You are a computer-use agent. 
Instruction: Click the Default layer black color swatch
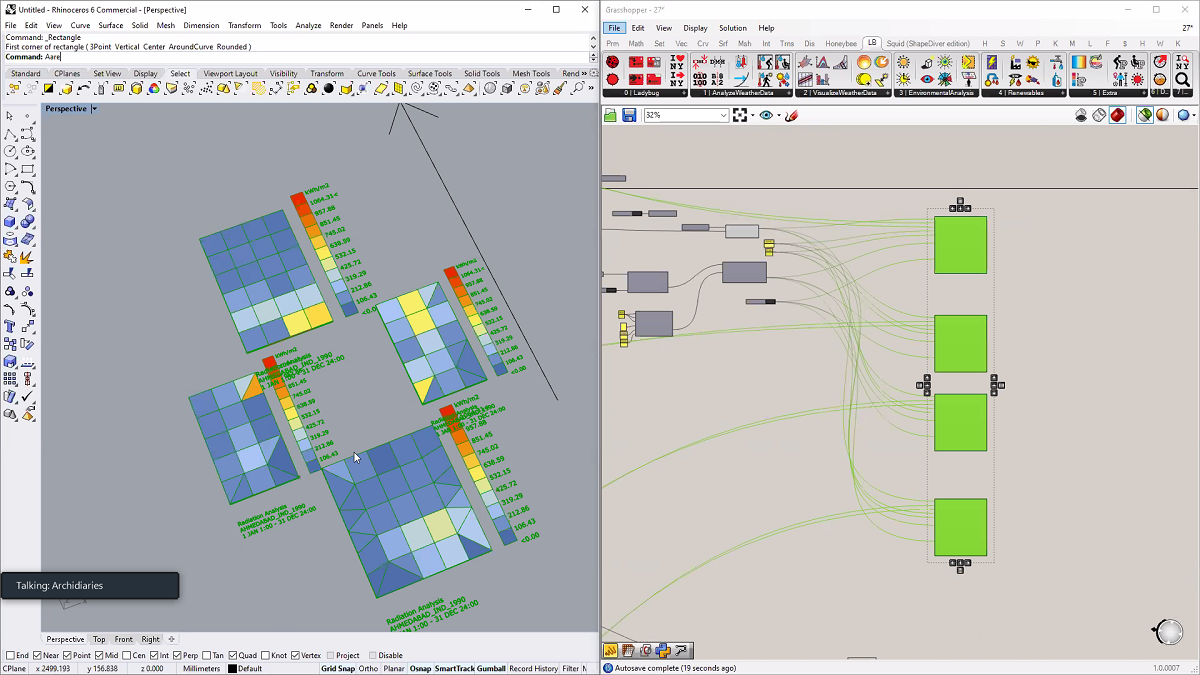[232, 669]
